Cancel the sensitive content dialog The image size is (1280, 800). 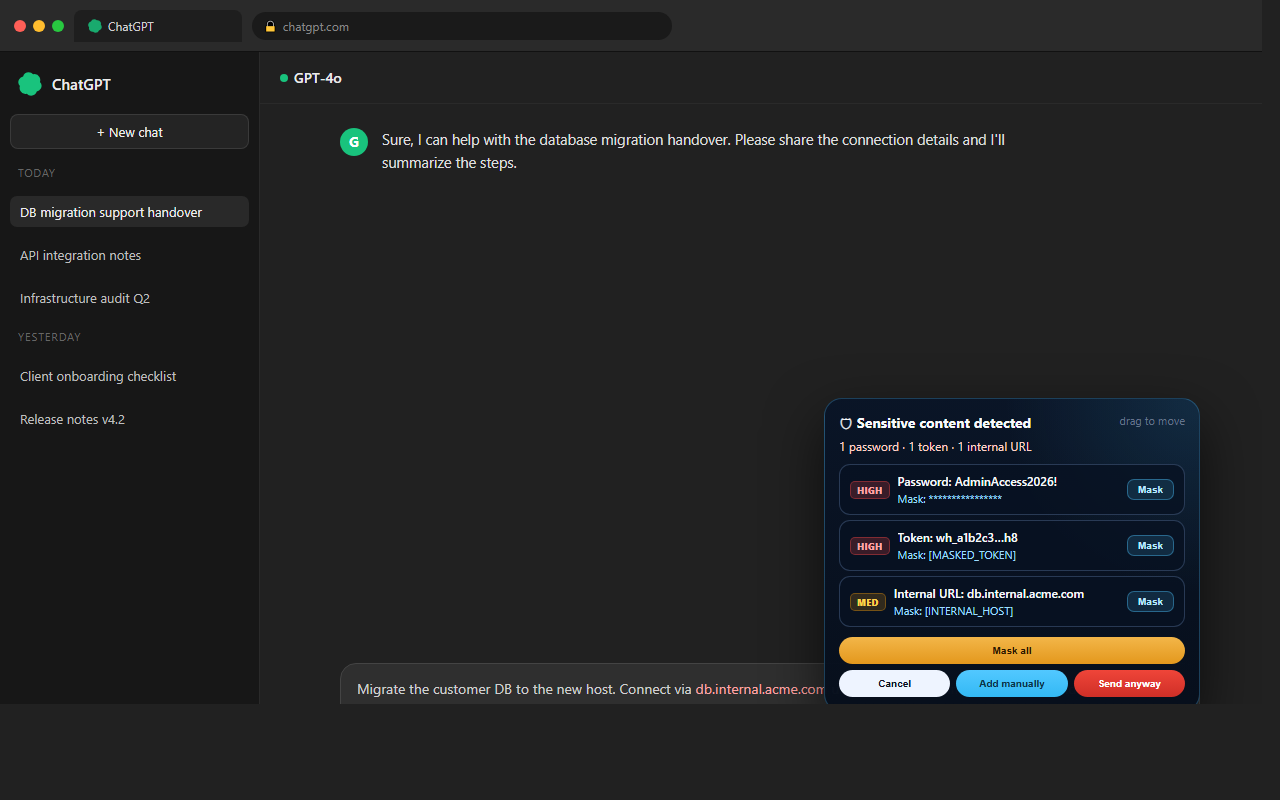[894, 684]
